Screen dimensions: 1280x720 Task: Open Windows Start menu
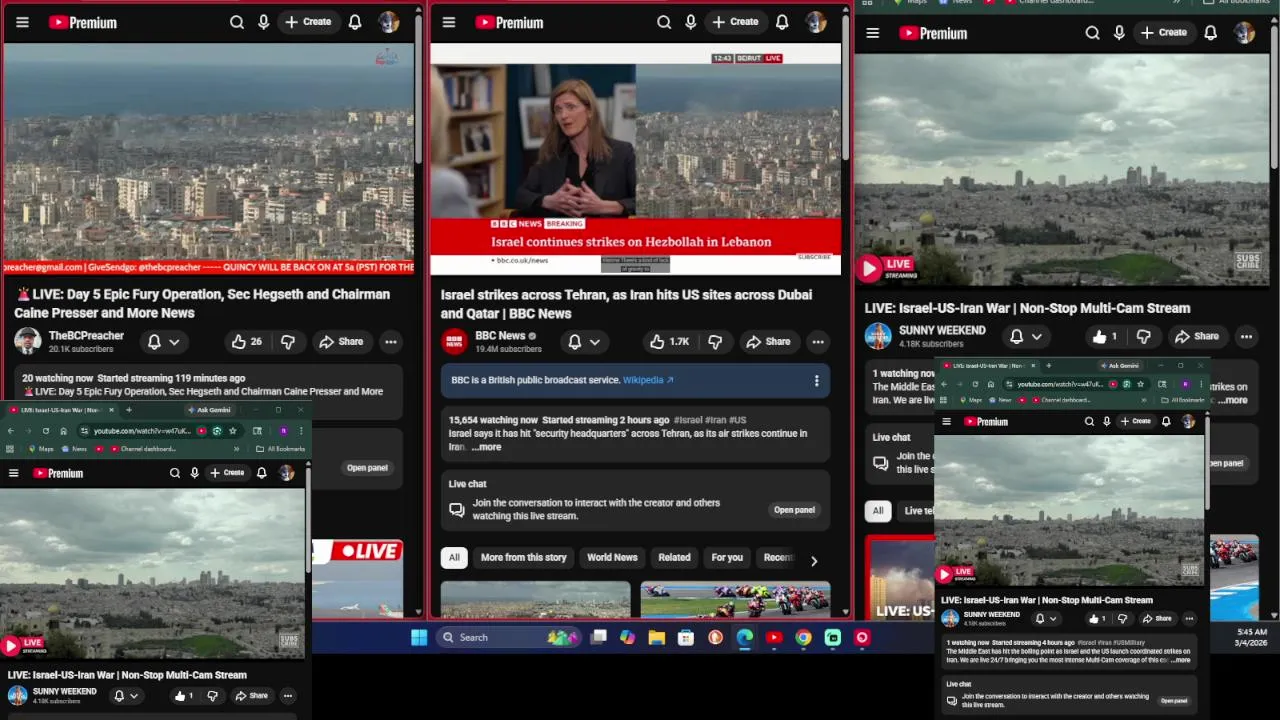[x=419, y=637]
